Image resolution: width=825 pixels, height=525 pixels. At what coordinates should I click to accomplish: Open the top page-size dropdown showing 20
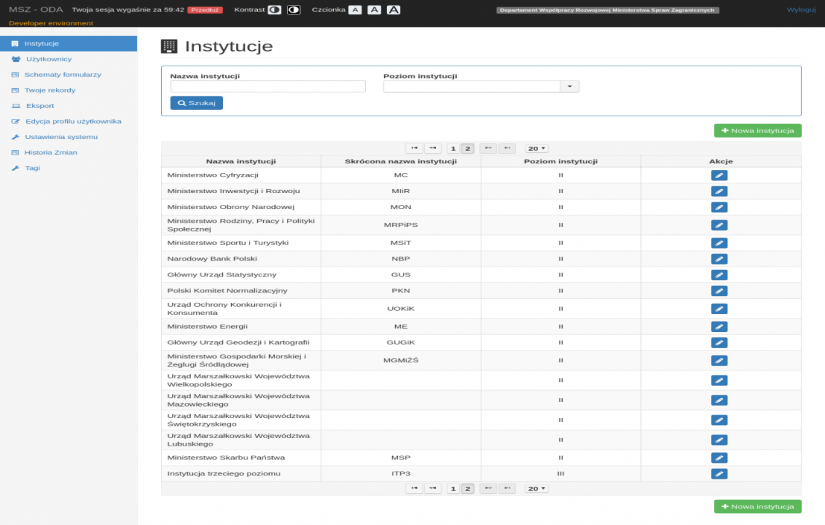[536, 148]
